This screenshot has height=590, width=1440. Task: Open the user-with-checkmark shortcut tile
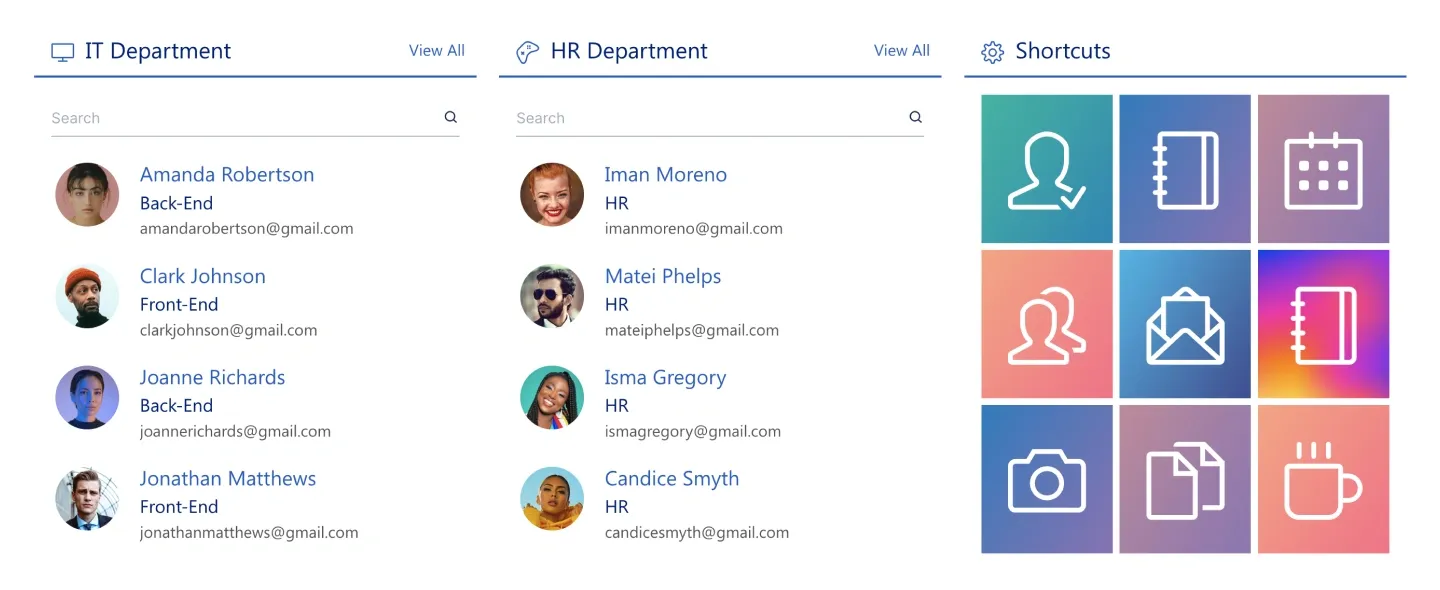click(1047, 169)
